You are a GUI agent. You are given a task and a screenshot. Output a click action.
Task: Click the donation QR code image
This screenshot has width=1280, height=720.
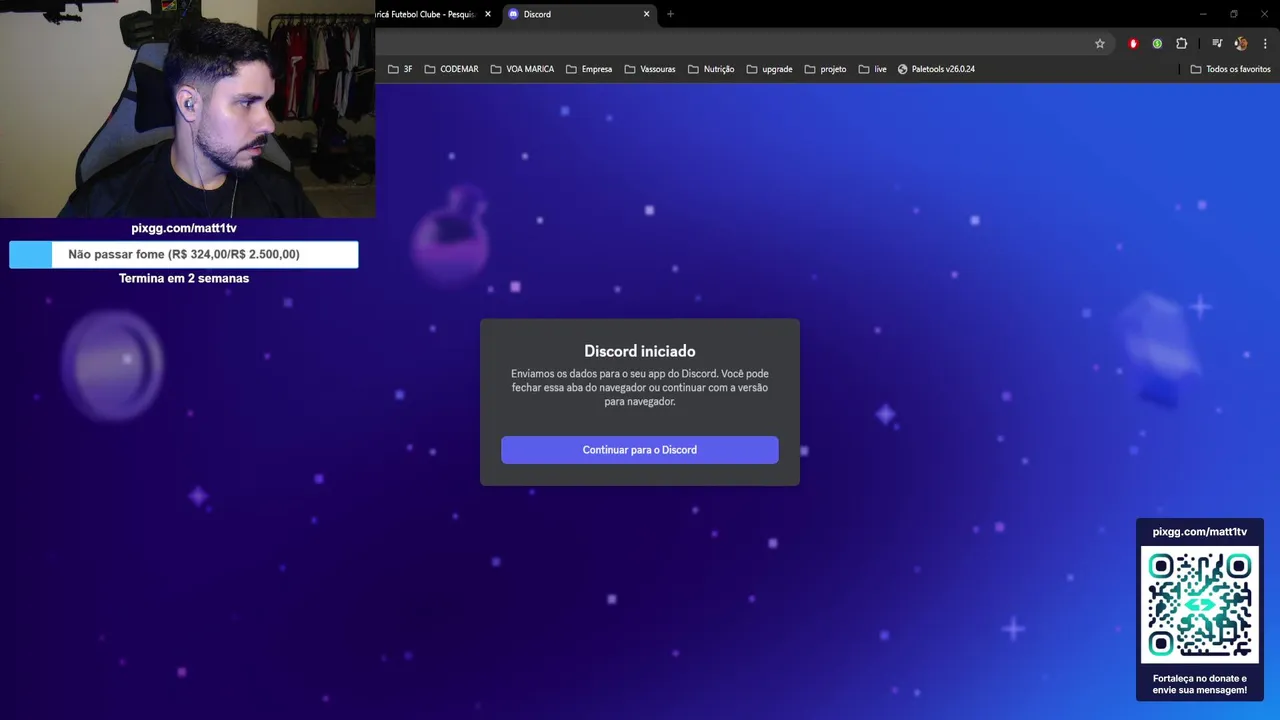click(x=1200, y=604)
